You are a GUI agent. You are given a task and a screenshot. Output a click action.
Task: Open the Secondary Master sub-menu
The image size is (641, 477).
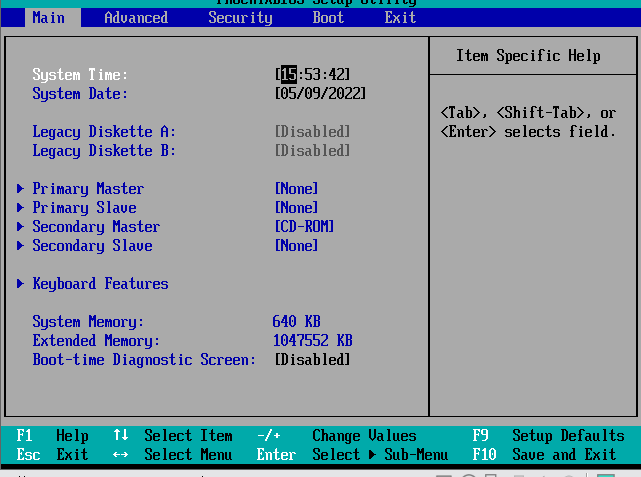[96, 227]
